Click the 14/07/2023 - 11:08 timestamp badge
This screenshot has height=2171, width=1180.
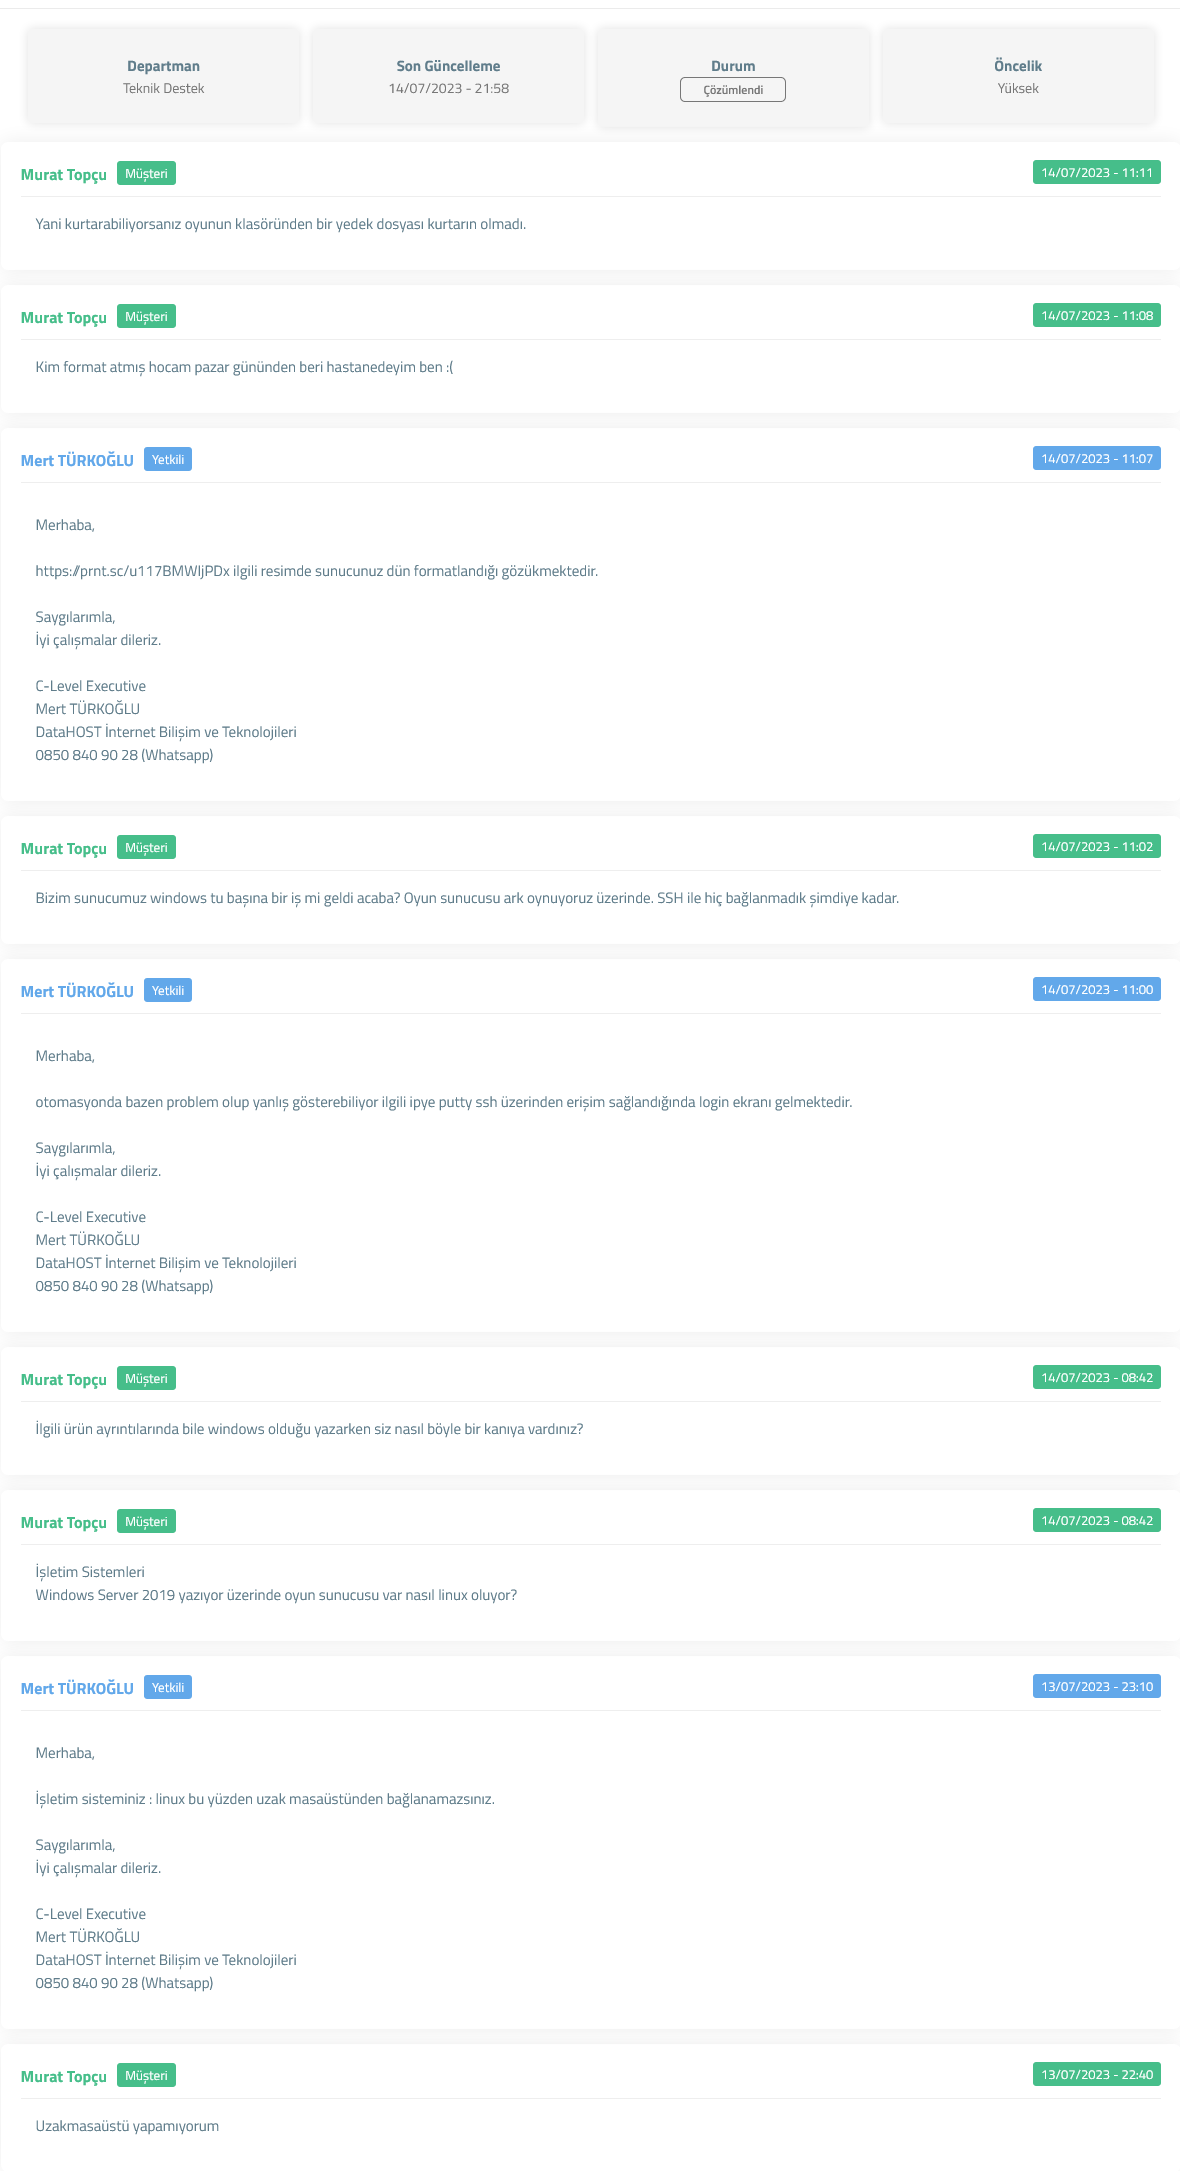pyautogui.click(x=1097, y=316)
